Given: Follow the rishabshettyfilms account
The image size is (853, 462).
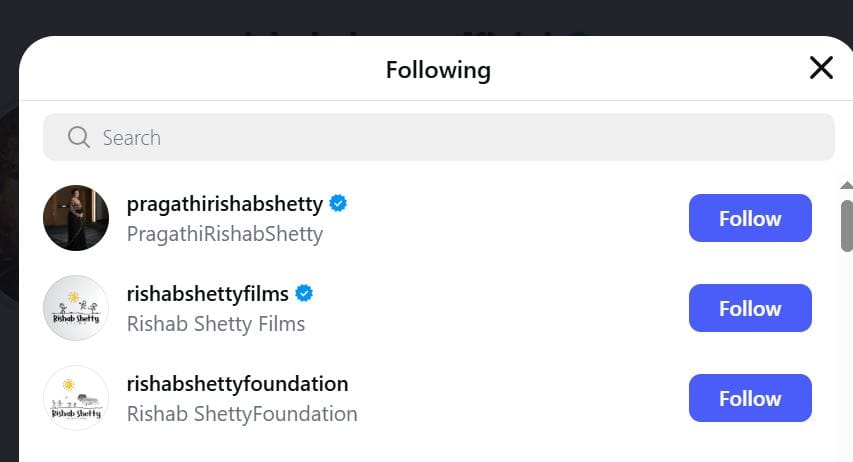Looking at the screenshot, I should pos(750,308).
